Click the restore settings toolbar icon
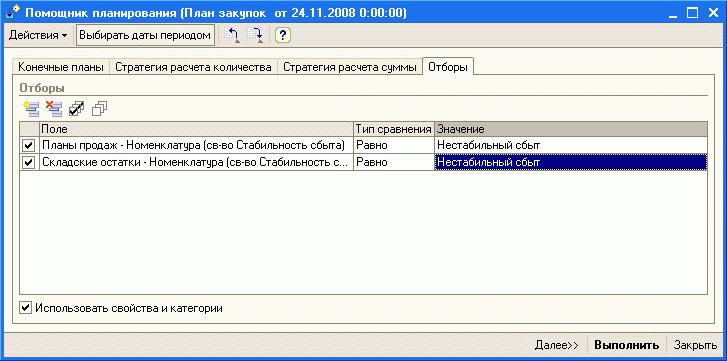The height and width of the screenshot is (361, 727). pos(232,35)
